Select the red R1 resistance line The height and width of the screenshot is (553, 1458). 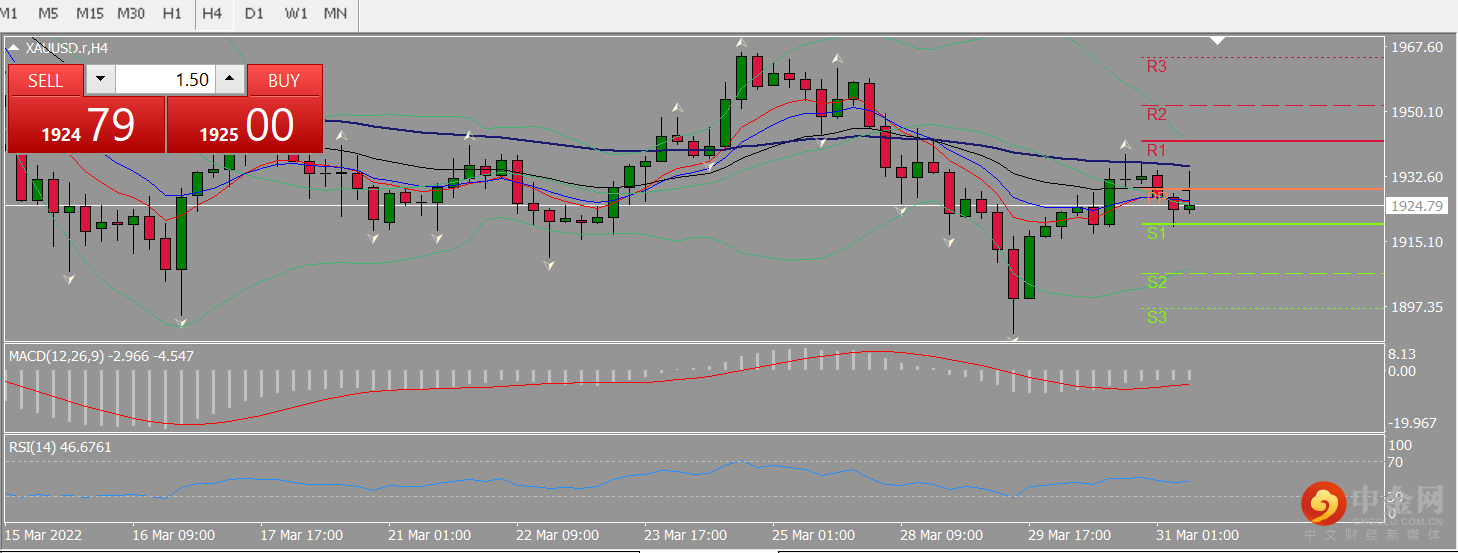pos(1260,141)
